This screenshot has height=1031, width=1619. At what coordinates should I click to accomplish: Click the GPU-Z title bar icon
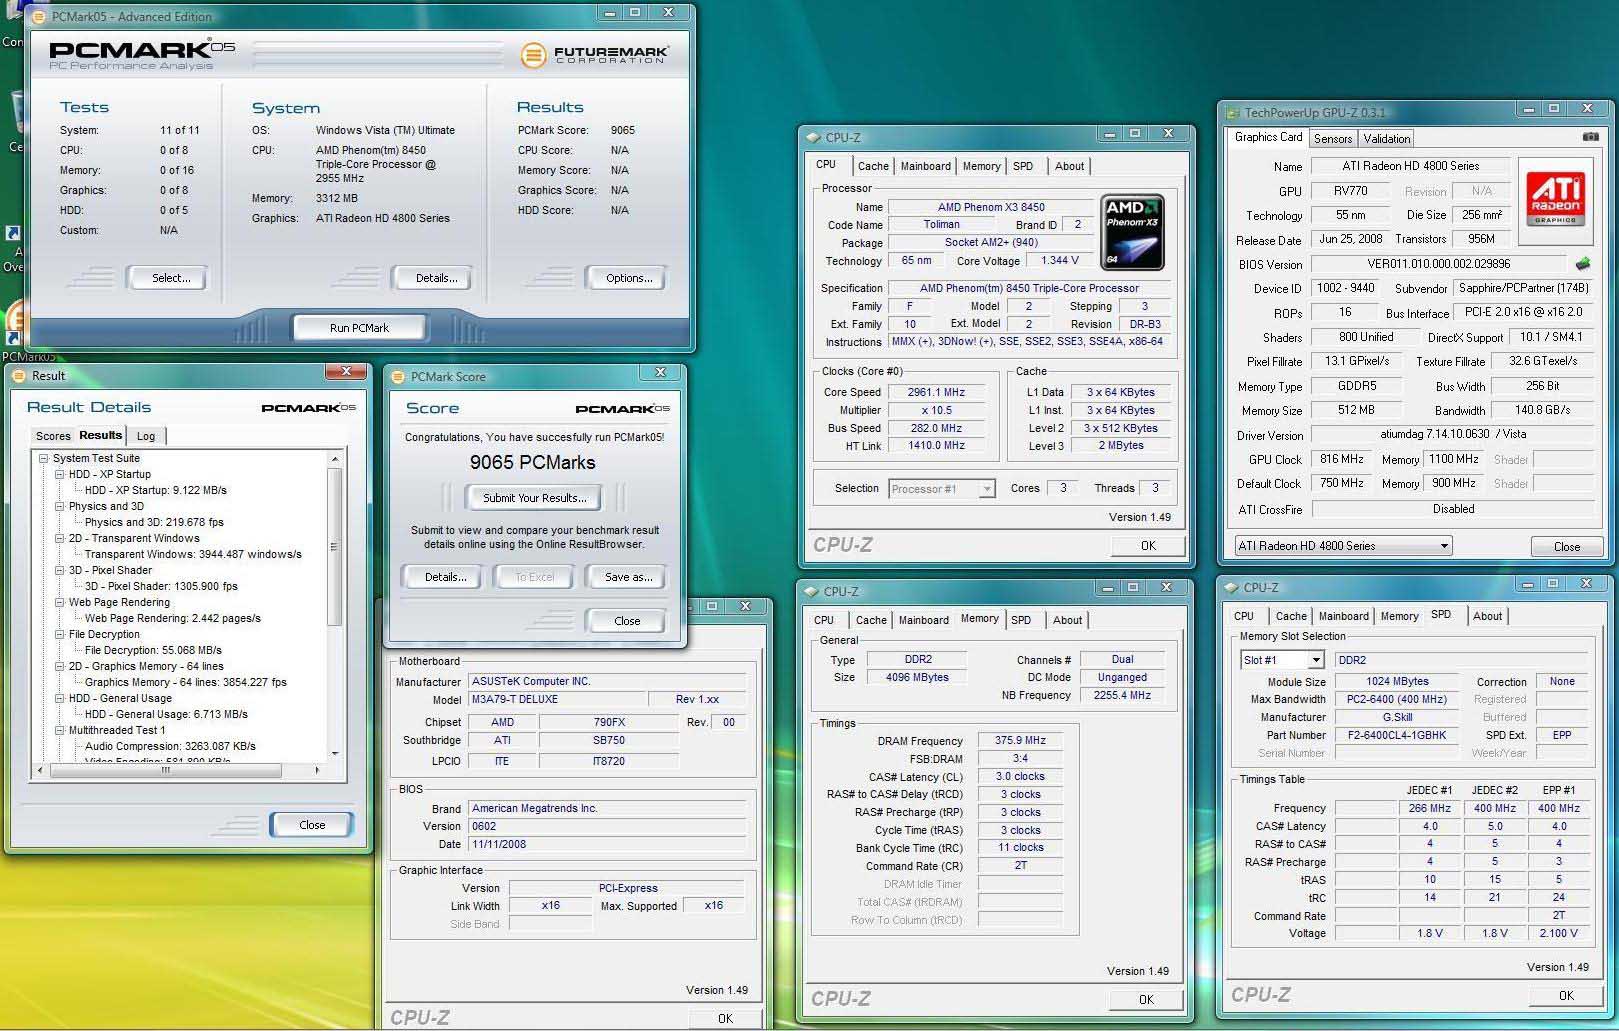point(1233,112)
